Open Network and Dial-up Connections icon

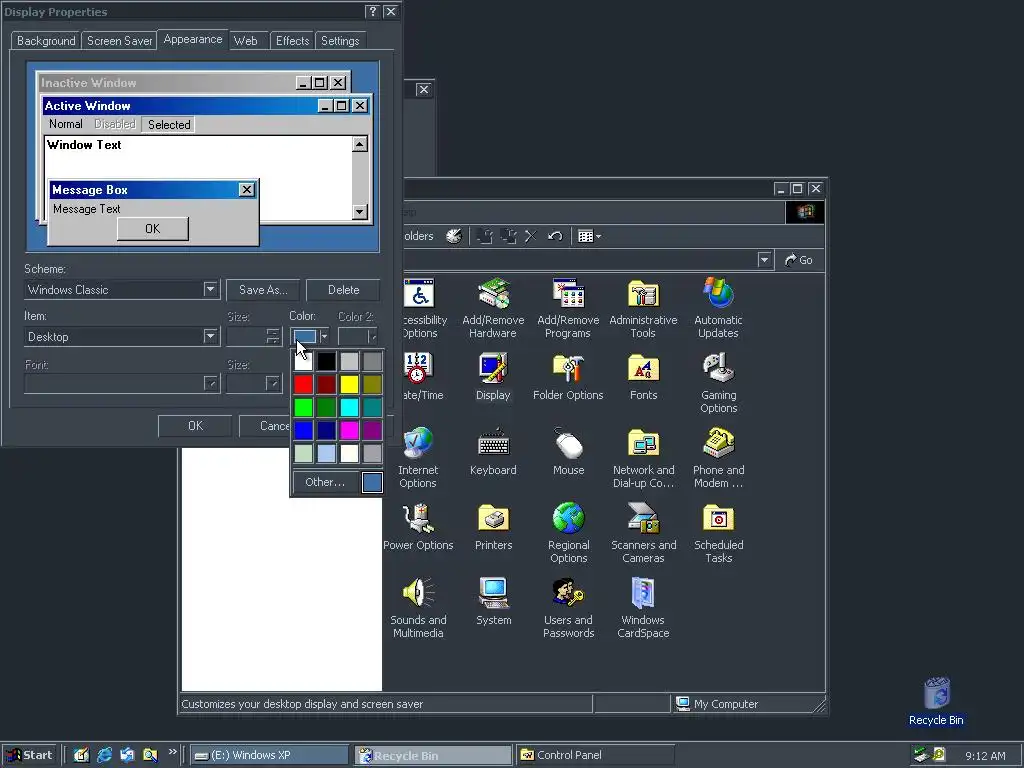coord(643,458)
